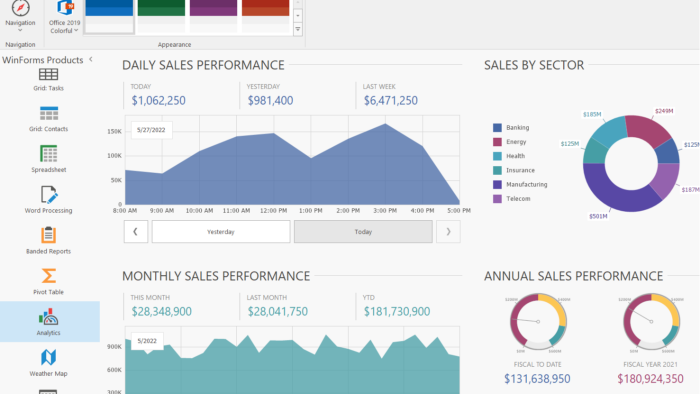Click the Telecom legend marker
Viewport: 700px width, 394px height.
(x=497, y=199)
